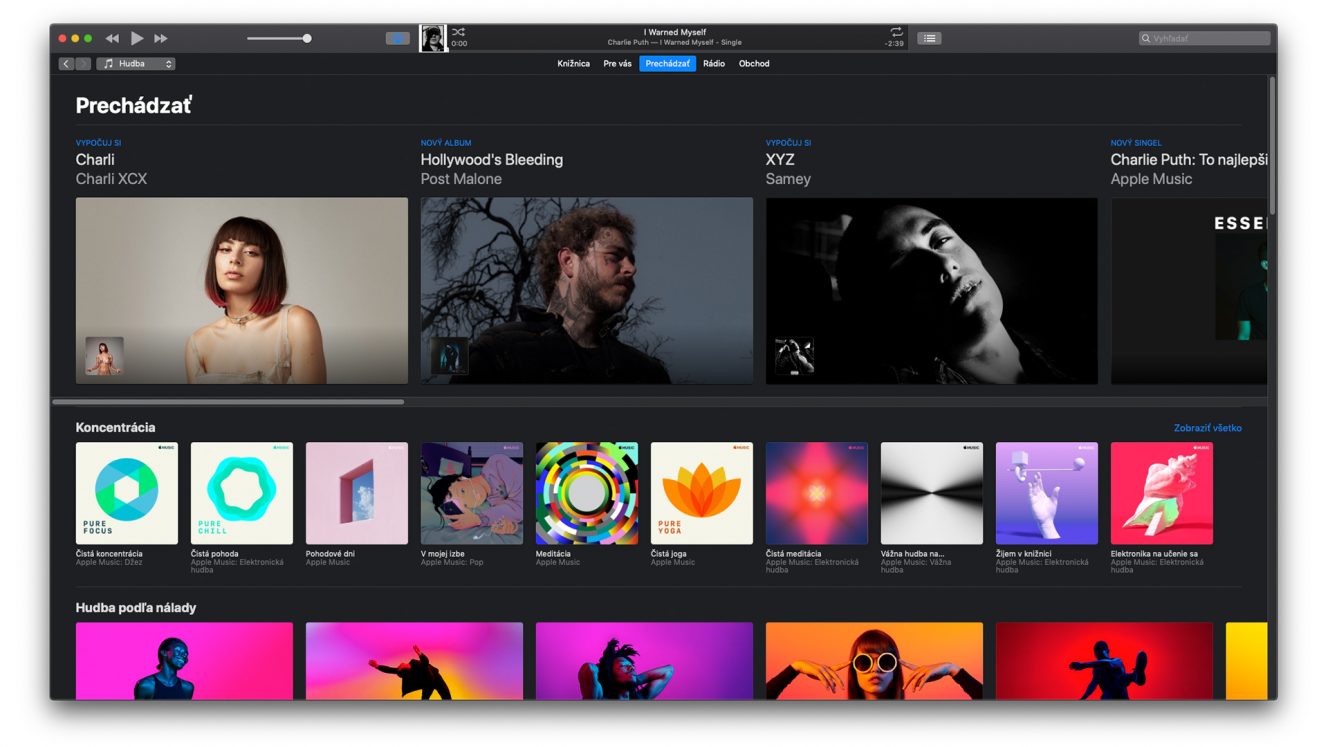Image resolution: width=1328 pixels, height=747 pixels.
Task: Switch to the Pre vás tab
Action: coord(617,64)
